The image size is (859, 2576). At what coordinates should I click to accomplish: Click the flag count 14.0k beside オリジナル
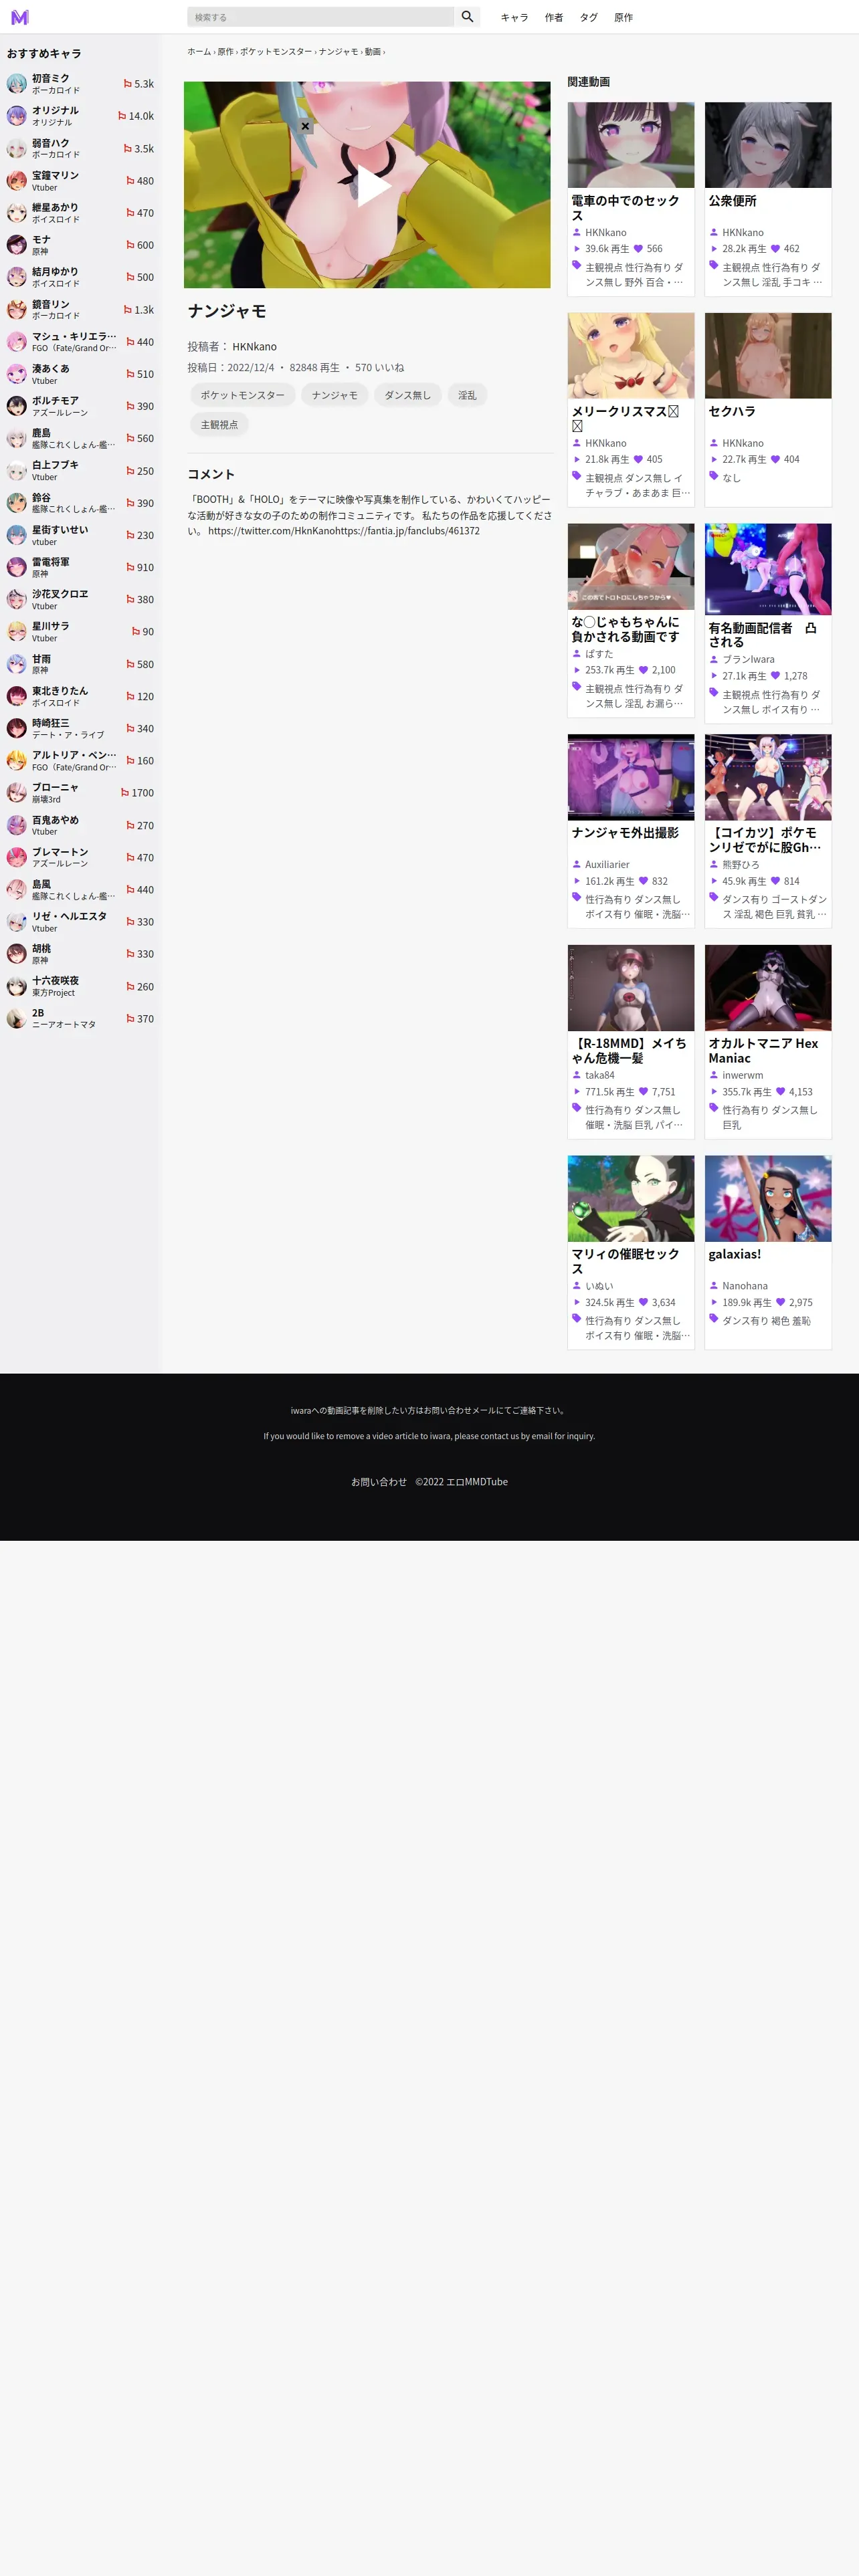136,116
